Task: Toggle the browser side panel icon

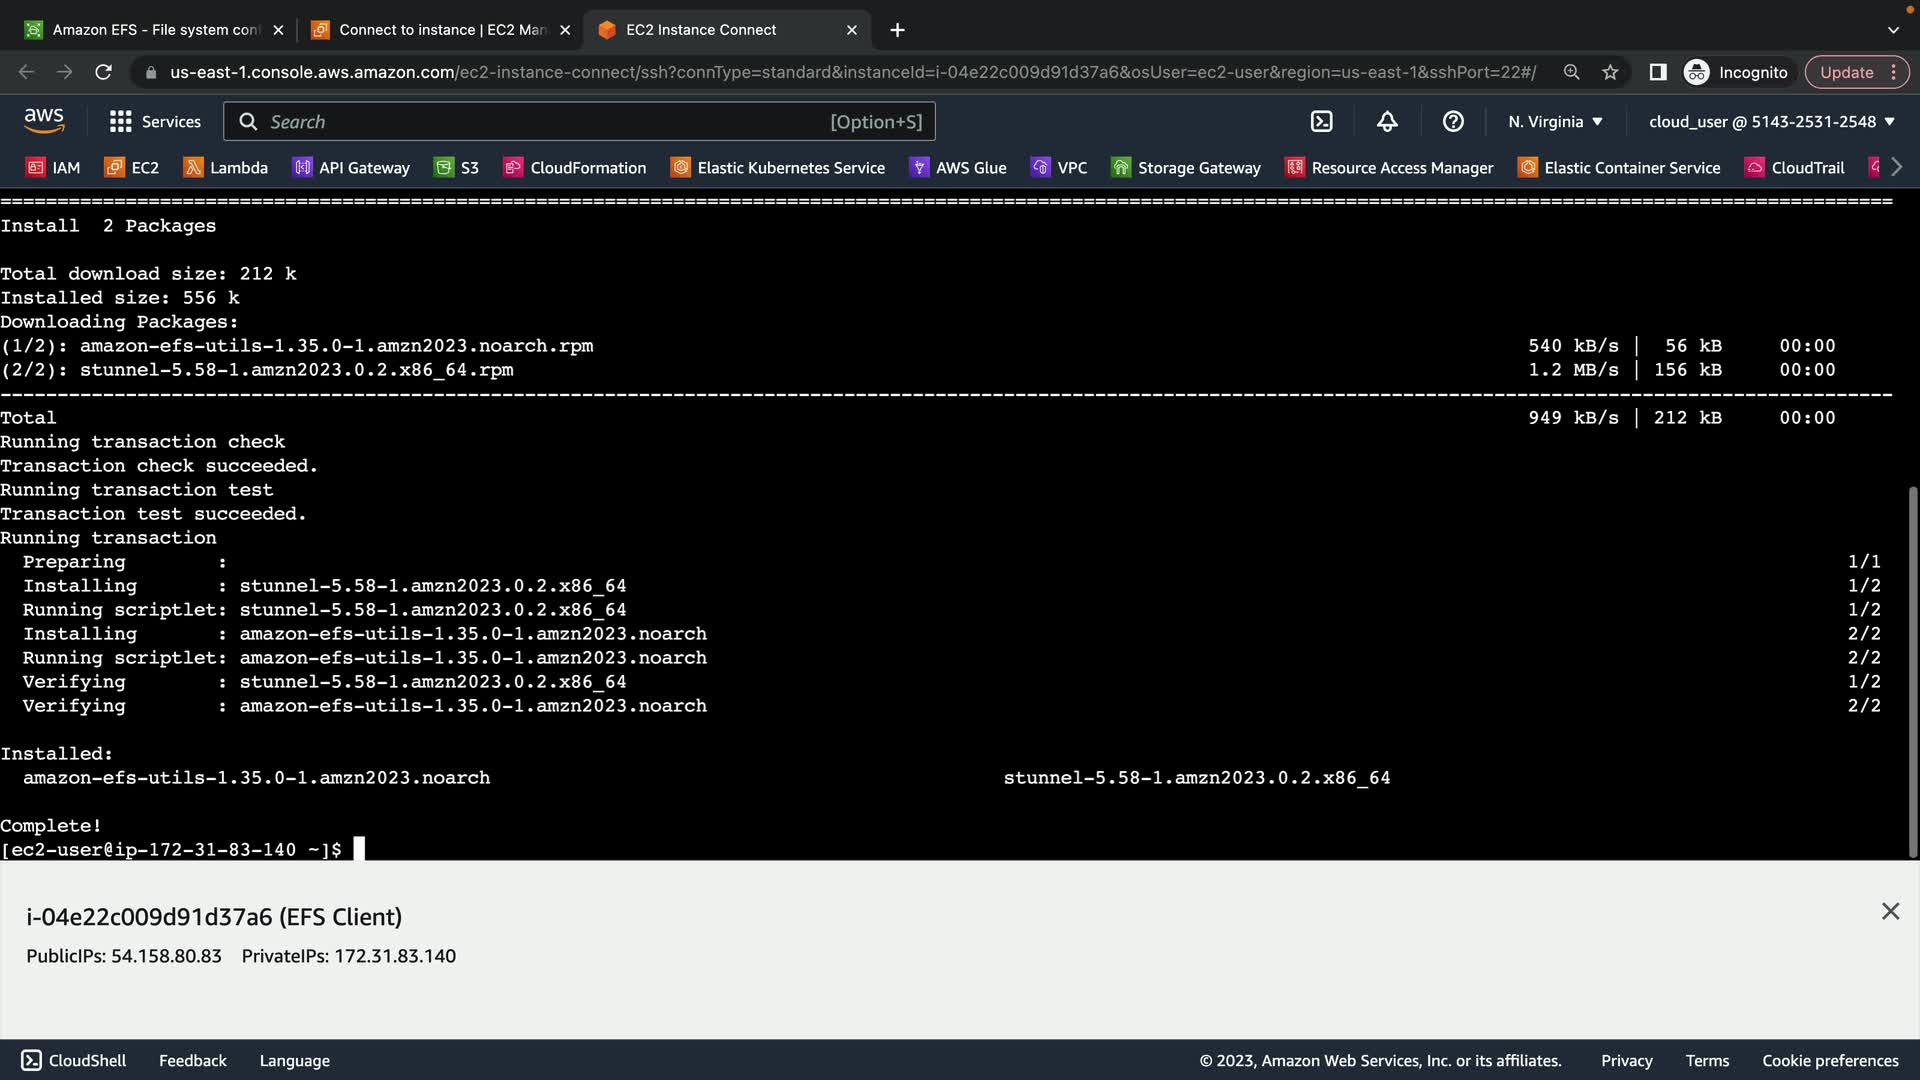Action: click(x=1657, y=72)
